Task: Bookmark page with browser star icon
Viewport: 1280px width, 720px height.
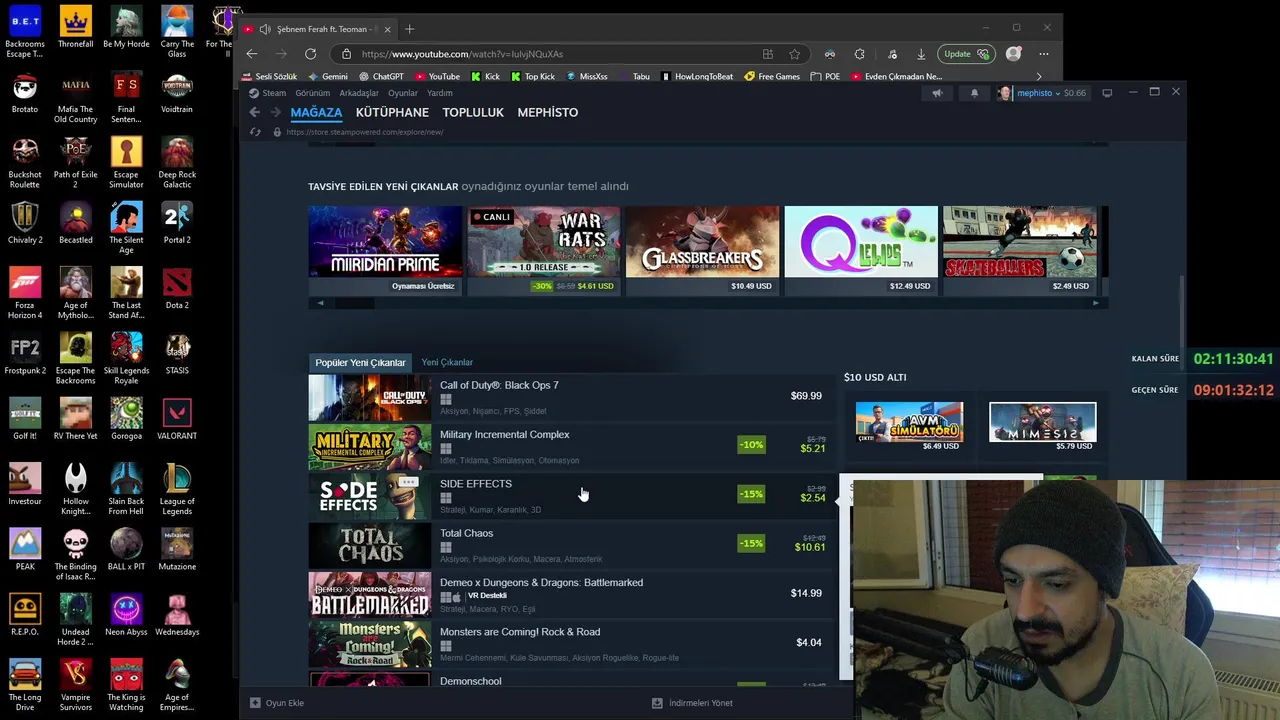Action: (x=795, y=54)
